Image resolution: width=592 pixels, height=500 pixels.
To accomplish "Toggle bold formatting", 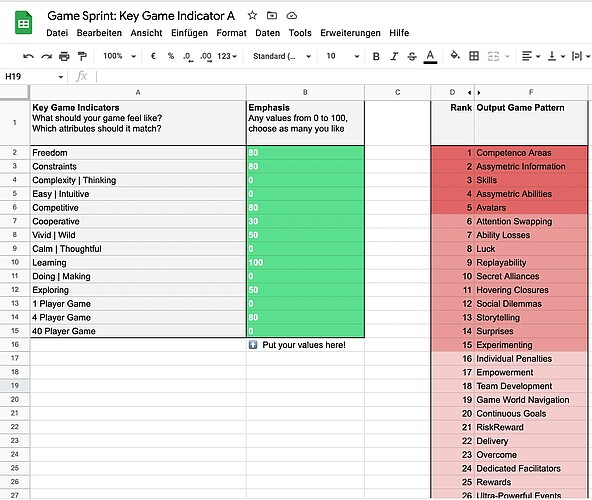I will (376, 56).
